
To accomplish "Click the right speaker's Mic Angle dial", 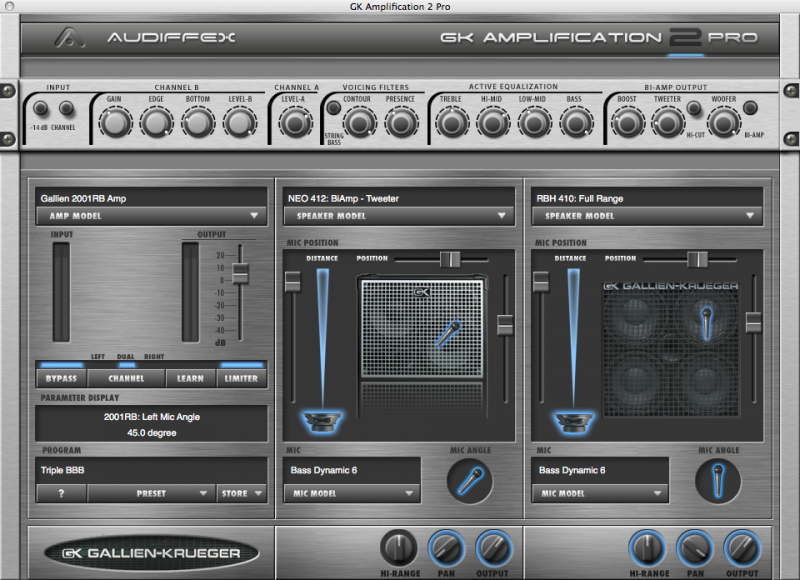I will point(718,481).
